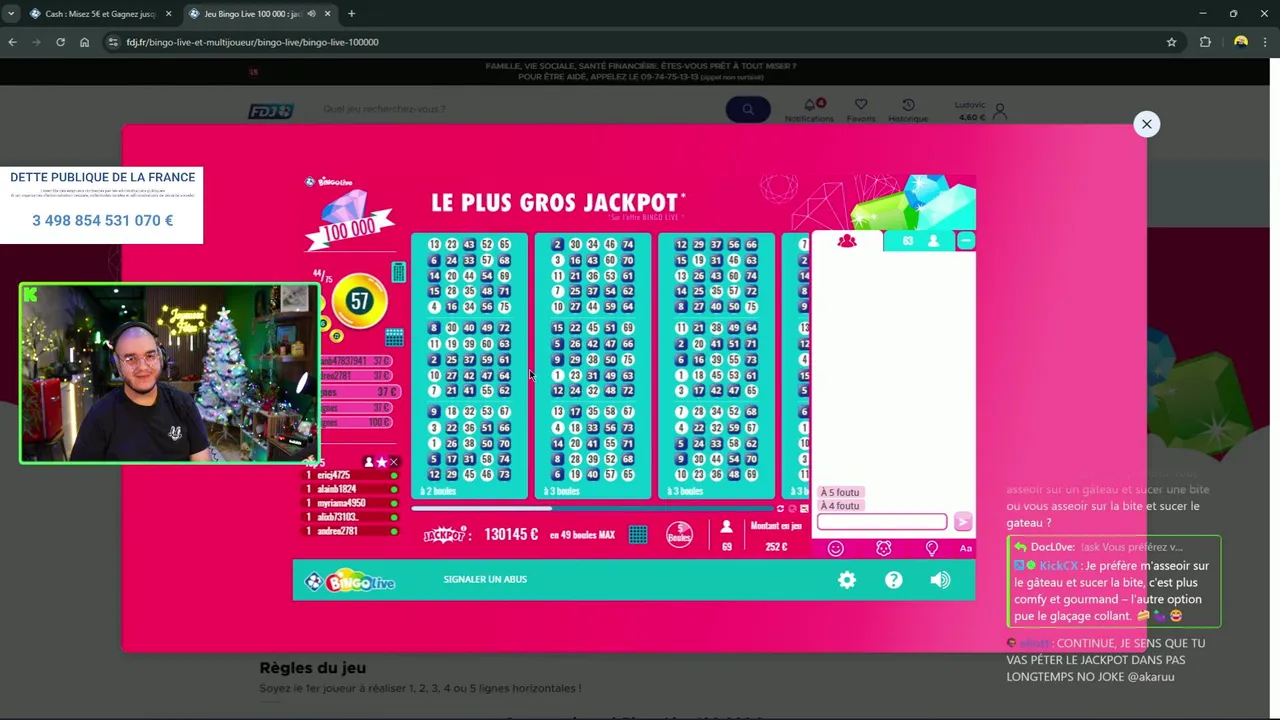
Task: Open the bear sticker picker in chat
Action: 883,548
